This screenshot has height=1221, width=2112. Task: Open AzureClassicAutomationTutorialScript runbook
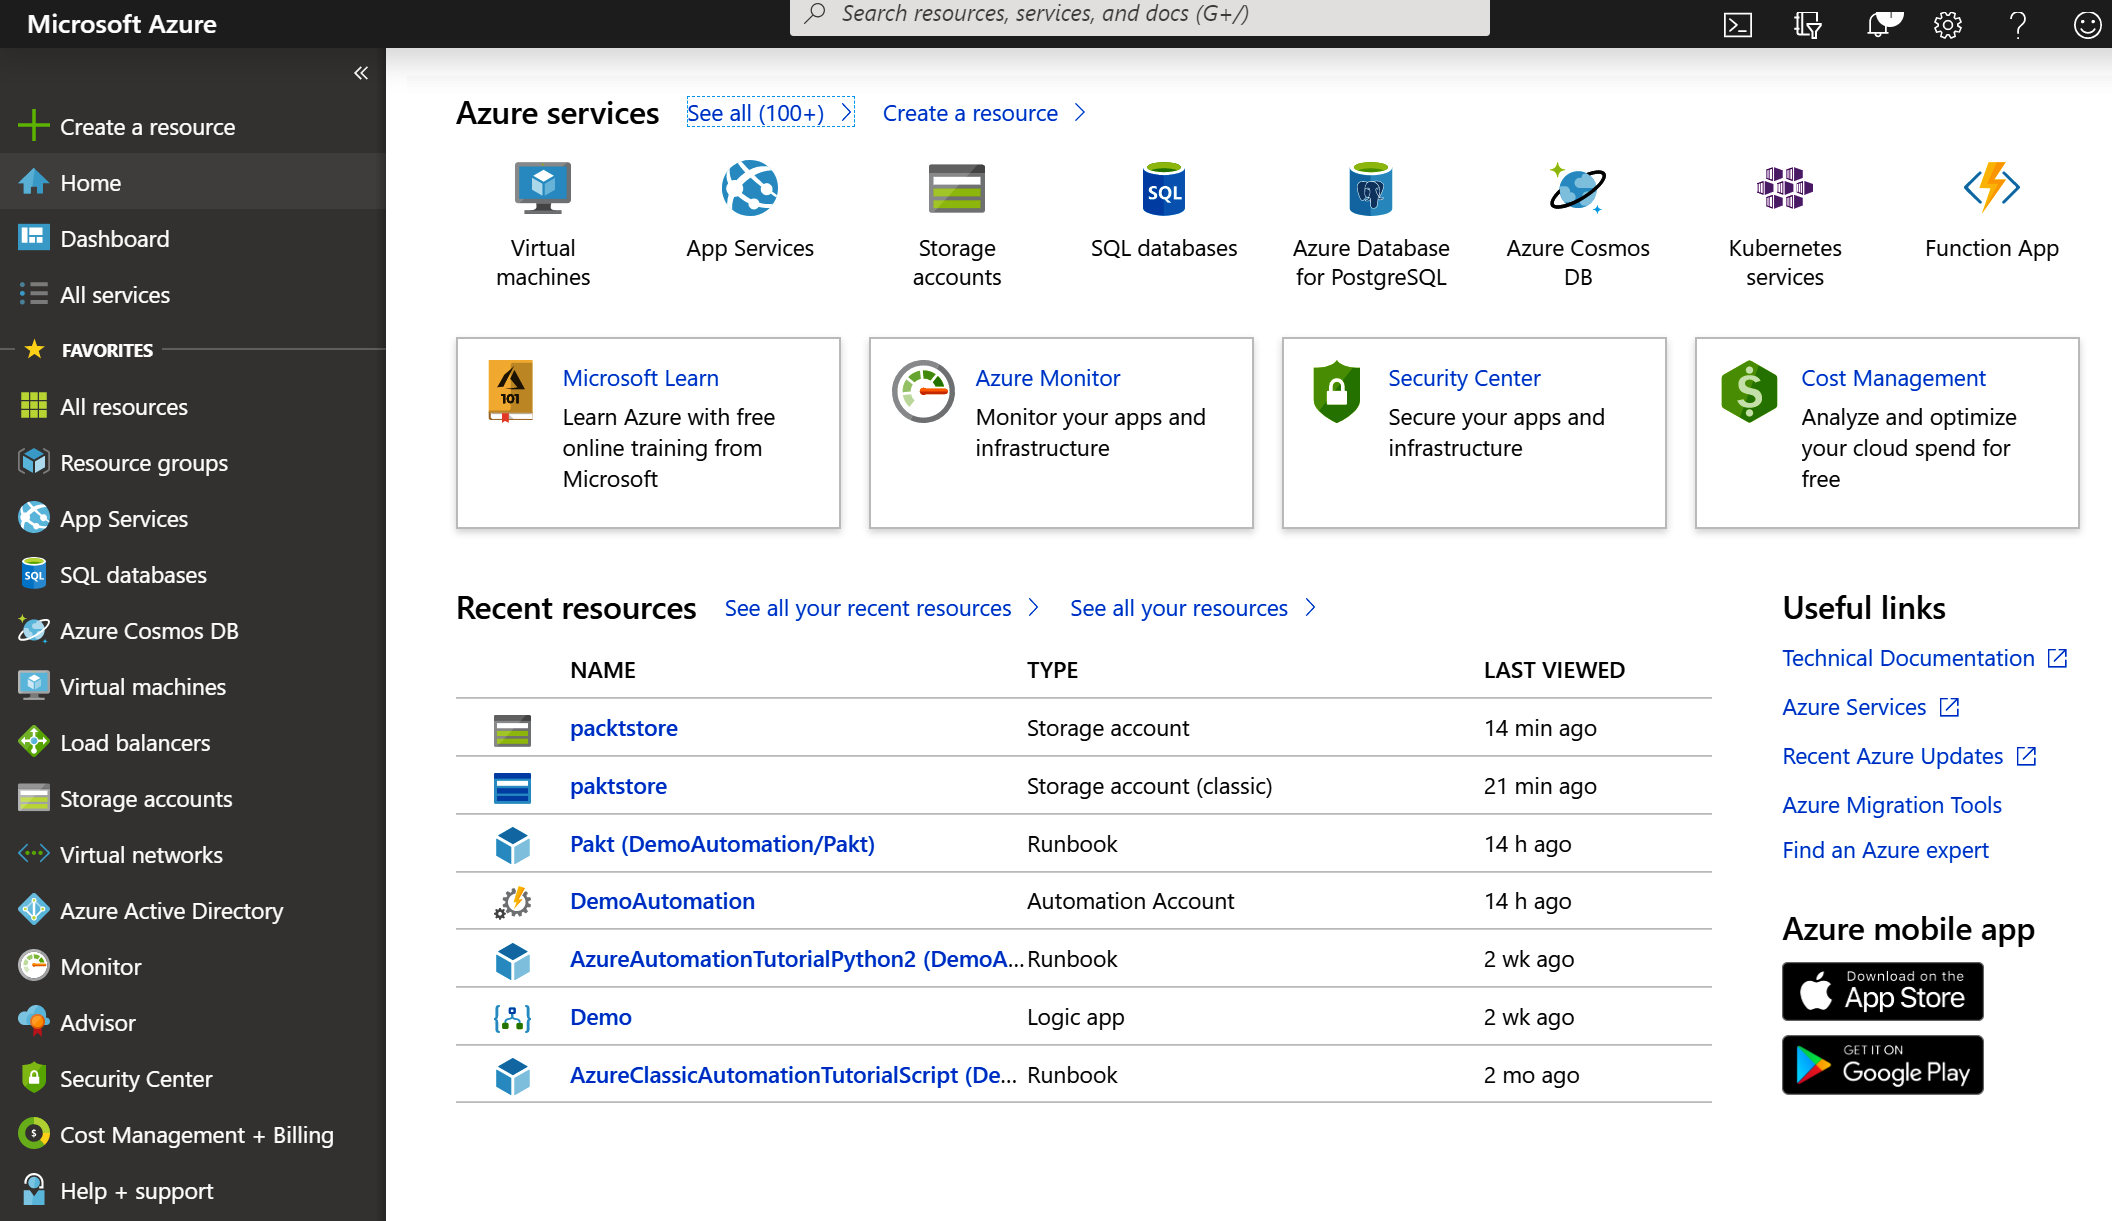pyautogui.click(x=793, y=1075)
